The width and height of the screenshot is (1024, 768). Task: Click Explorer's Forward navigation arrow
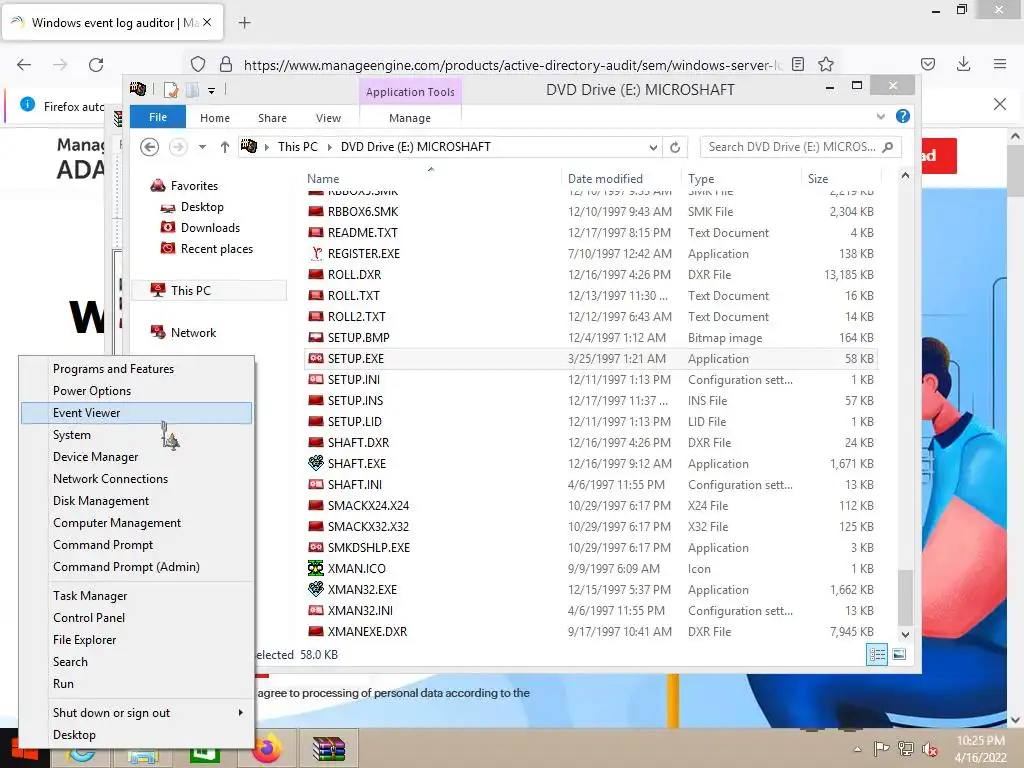pos(178,147)
